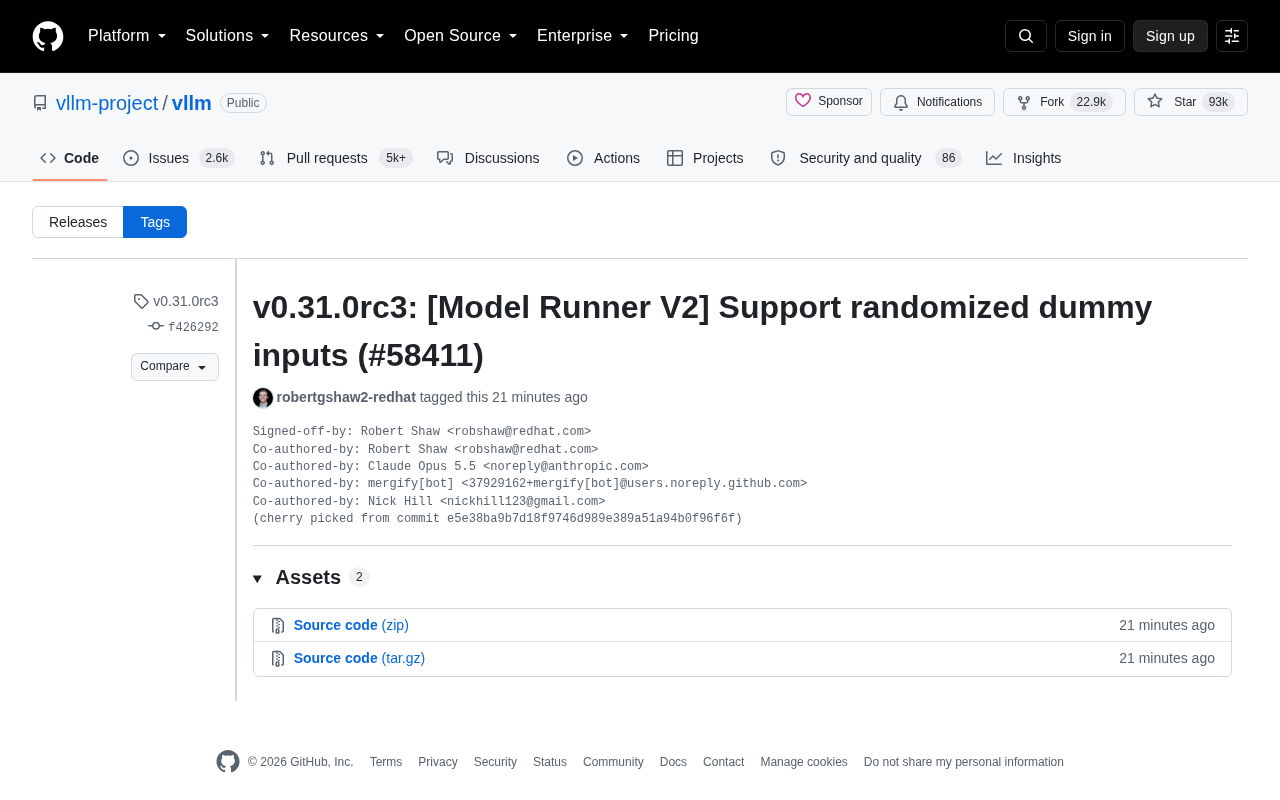Click the Notifications bell icon
The height and width of the screenshot is (800, 1280).
point(901,102)
